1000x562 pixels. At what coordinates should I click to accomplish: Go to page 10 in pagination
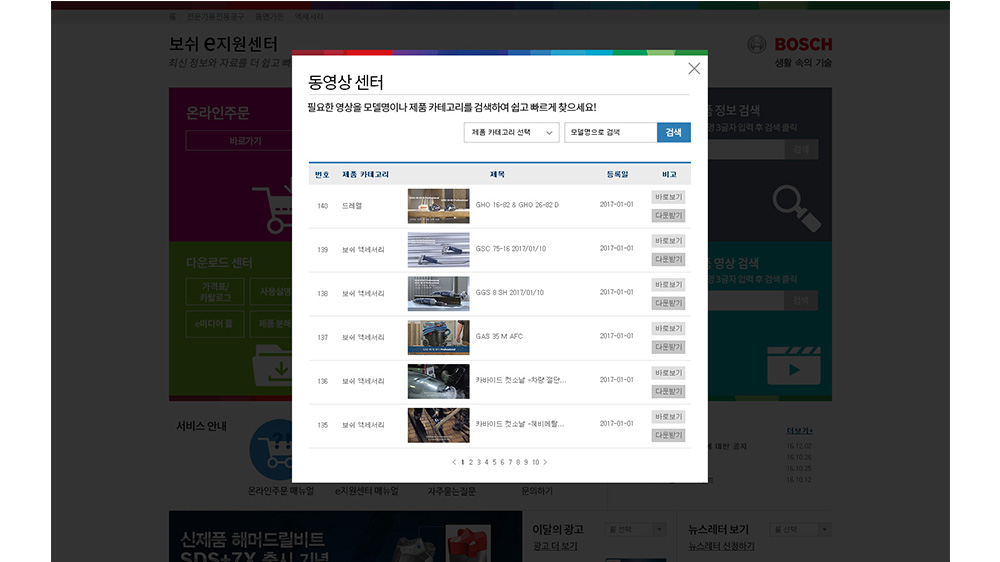(x=536, y=462)
